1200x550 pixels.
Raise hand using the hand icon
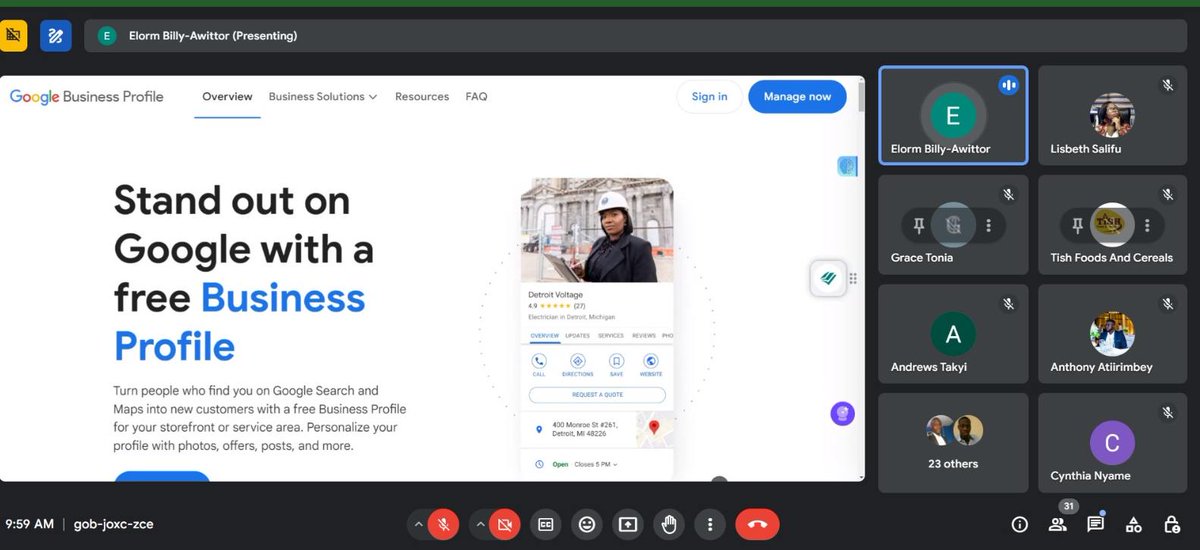669,524
